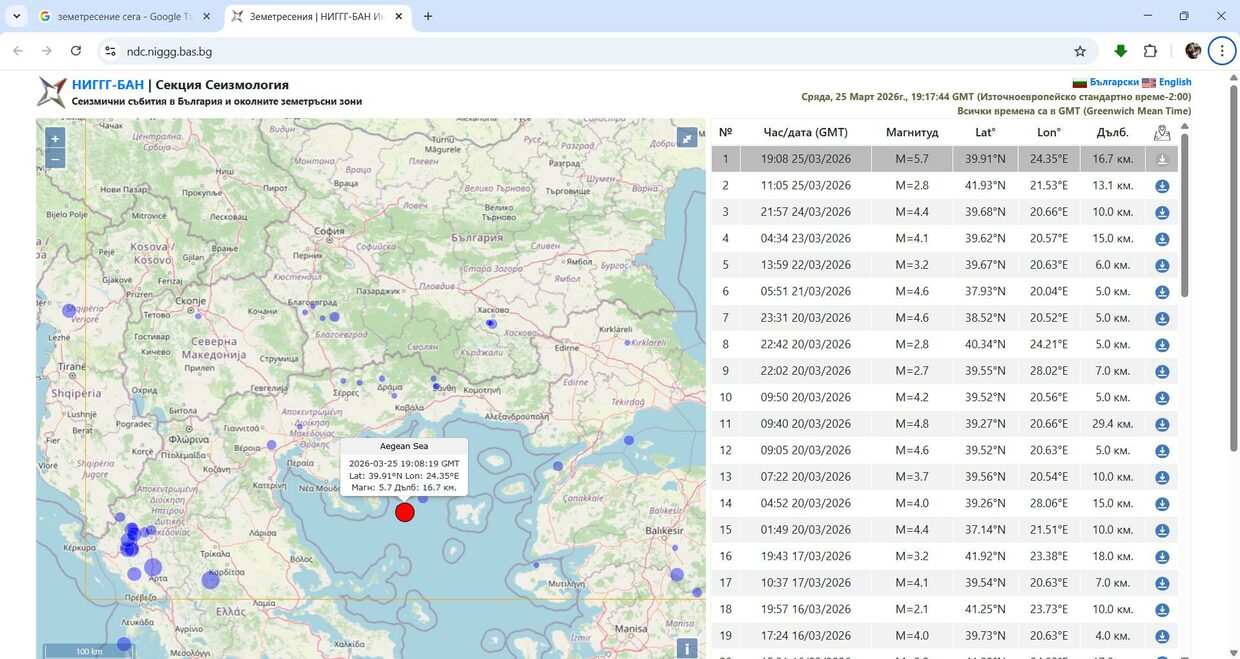This screenshot has width=1240, height=659.
Task: Open a new browser tab
Action: click(428, 16)
